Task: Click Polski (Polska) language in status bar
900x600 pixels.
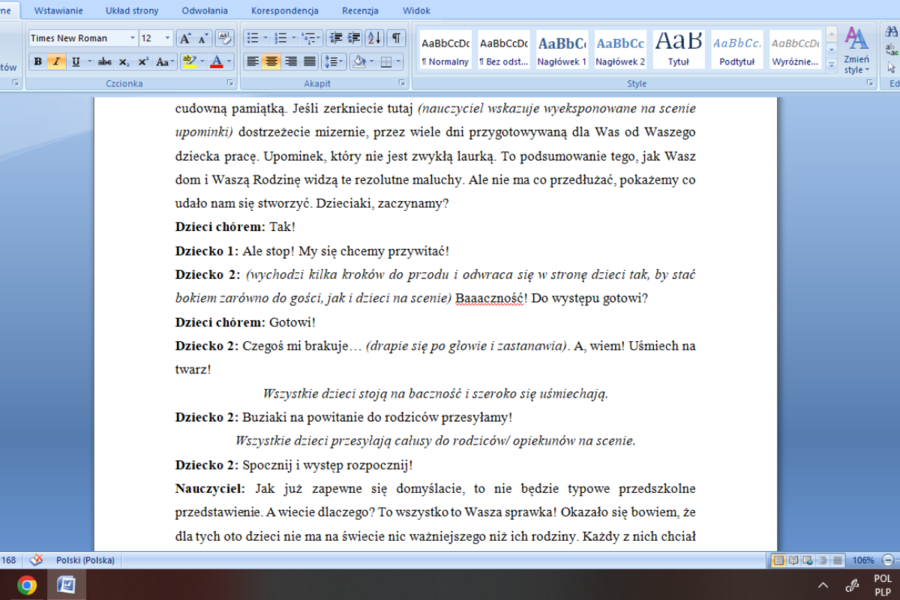Action: [83, 559]
